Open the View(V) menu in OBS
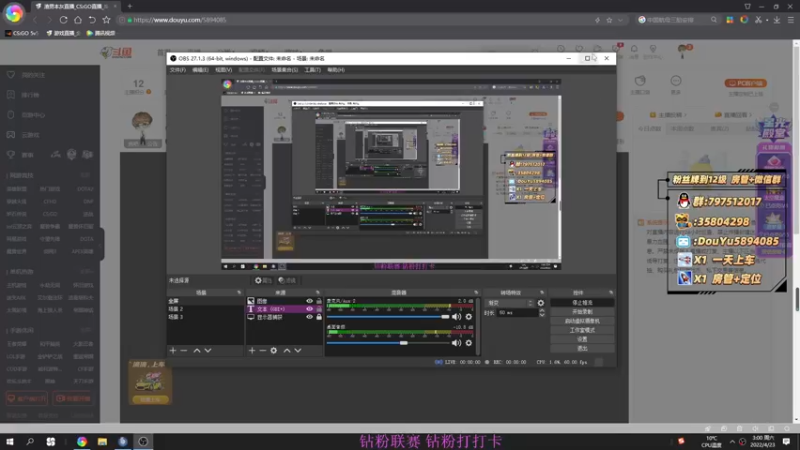This screenshot has width=800, height=450. [223, 70]
